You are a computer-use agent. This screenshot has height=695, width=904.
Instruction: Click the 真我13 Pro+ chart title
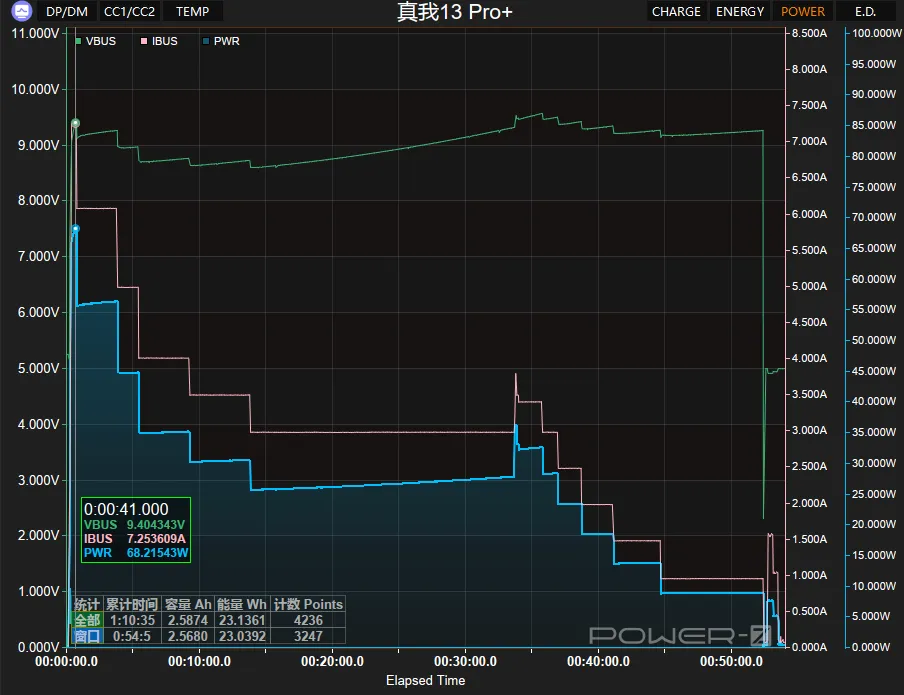point(454,12)
